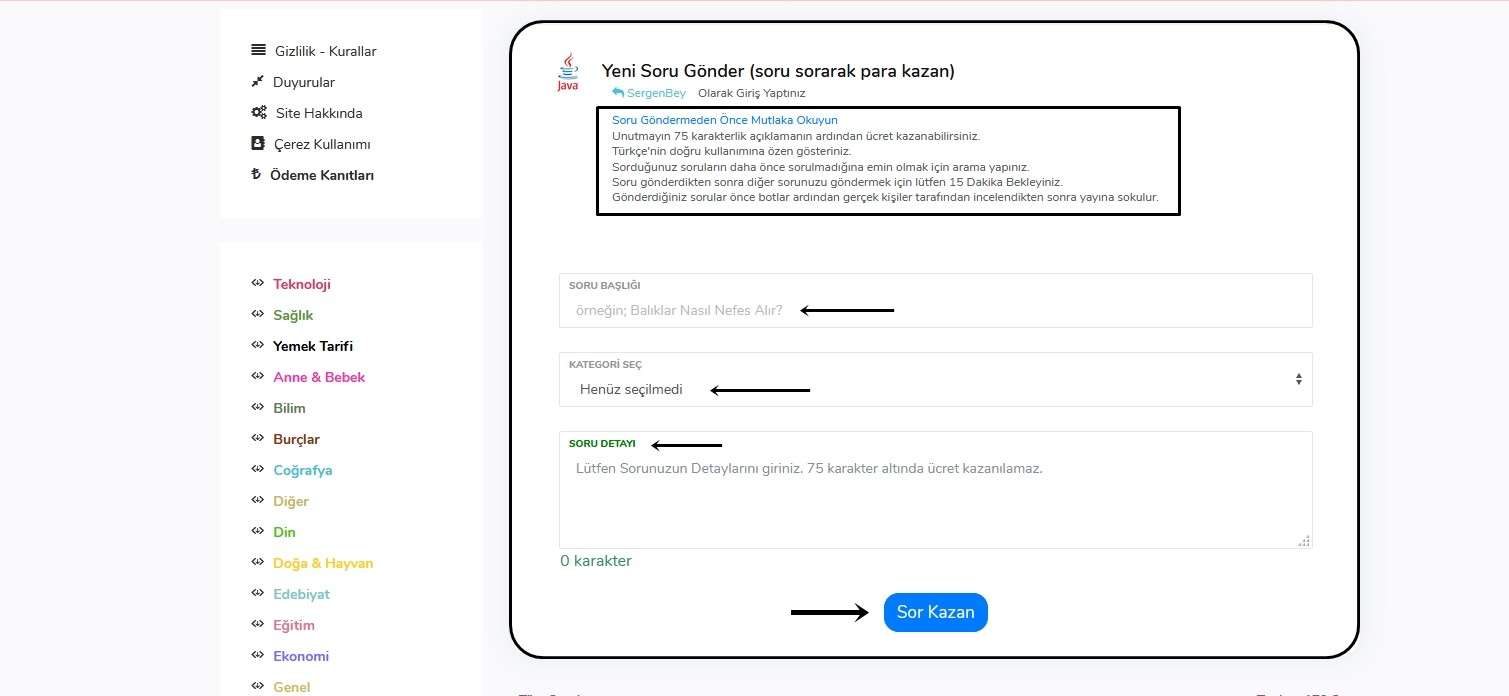Click the reply arrow icon before SergenBey
Screen dimensions: 1509x696
pos(618,93)
